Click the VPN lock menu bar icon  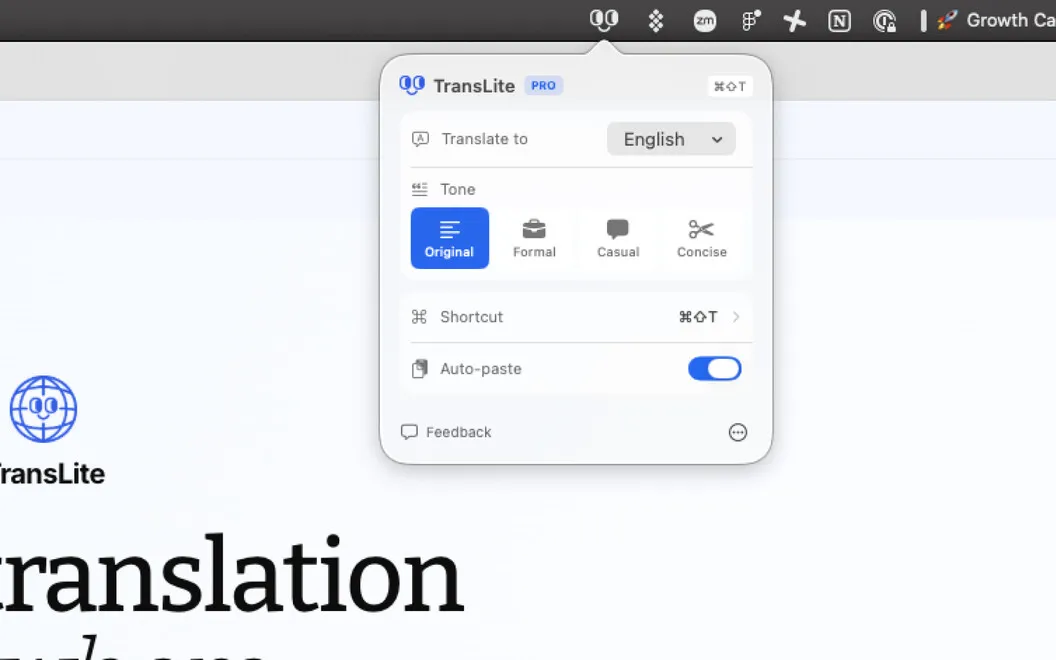884,21
